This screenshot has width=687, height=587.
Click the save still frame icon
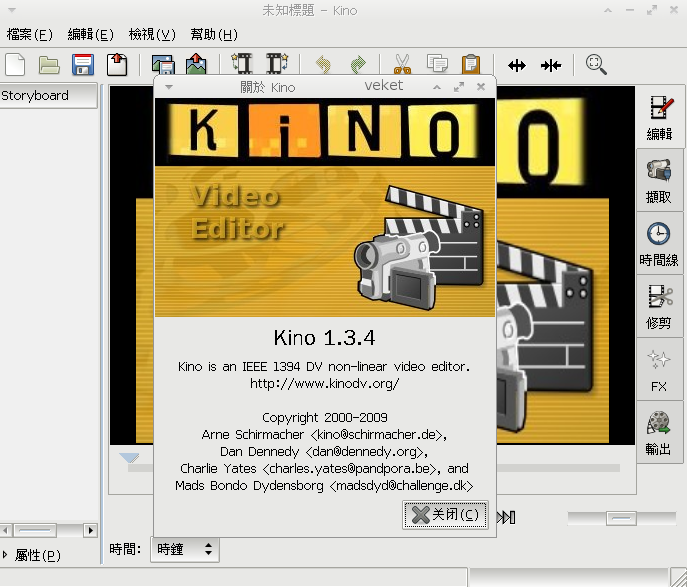click(x=163, y=65)
